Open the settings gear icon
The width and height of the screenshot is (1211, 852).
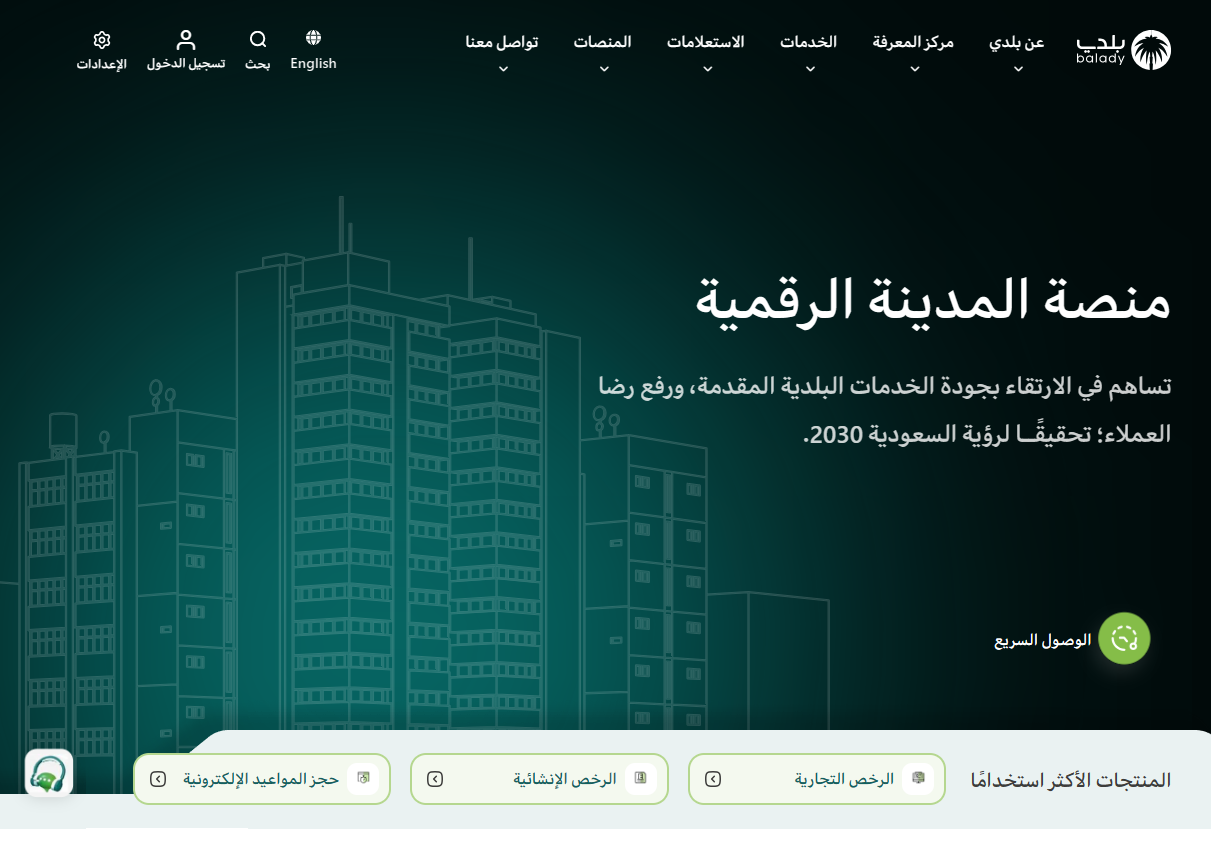pos(102,40)
